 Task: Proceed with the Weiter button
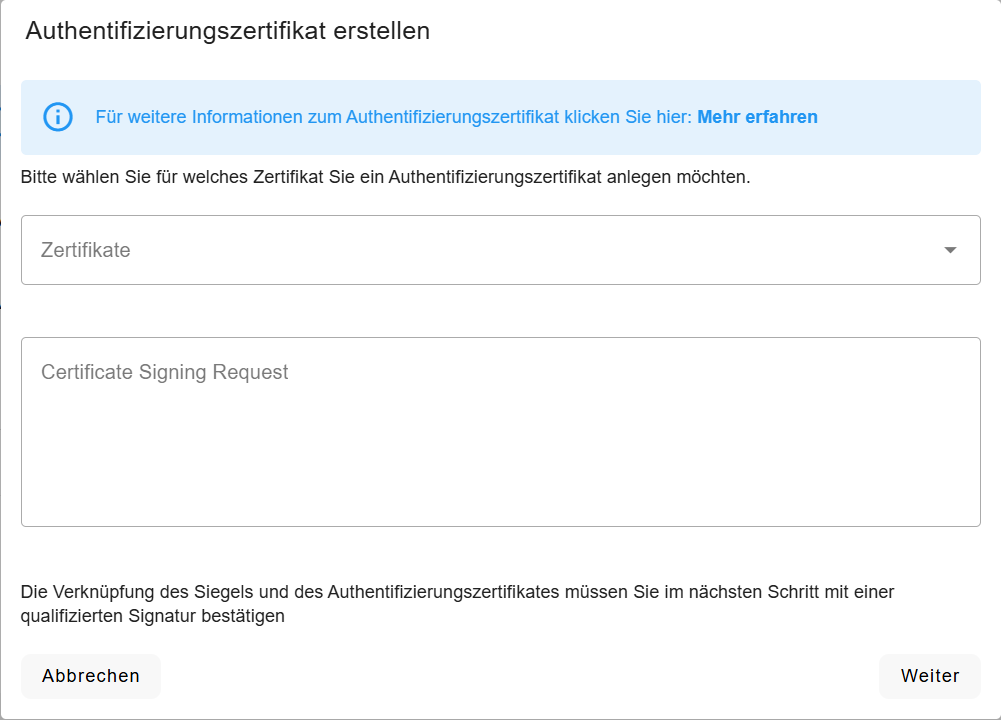[929, 676]
